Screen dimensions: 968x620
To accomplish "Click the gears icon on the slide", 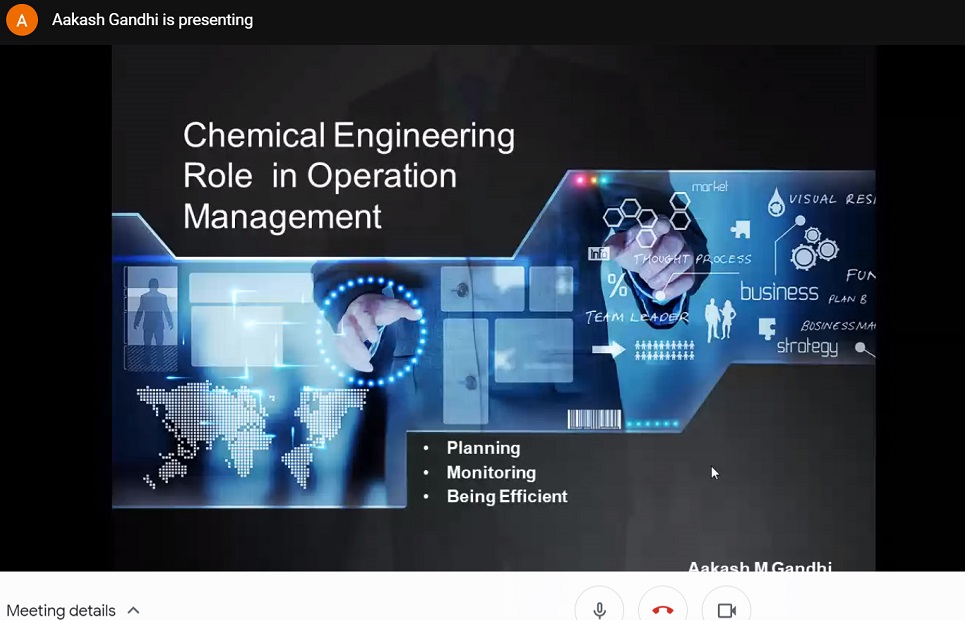I will (813, 246).
